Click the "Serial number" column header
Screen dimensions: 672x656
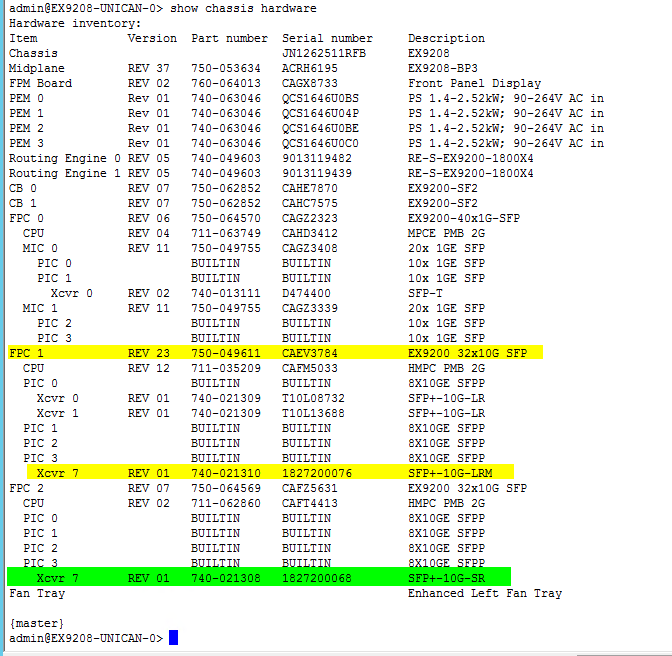point(327,38)
